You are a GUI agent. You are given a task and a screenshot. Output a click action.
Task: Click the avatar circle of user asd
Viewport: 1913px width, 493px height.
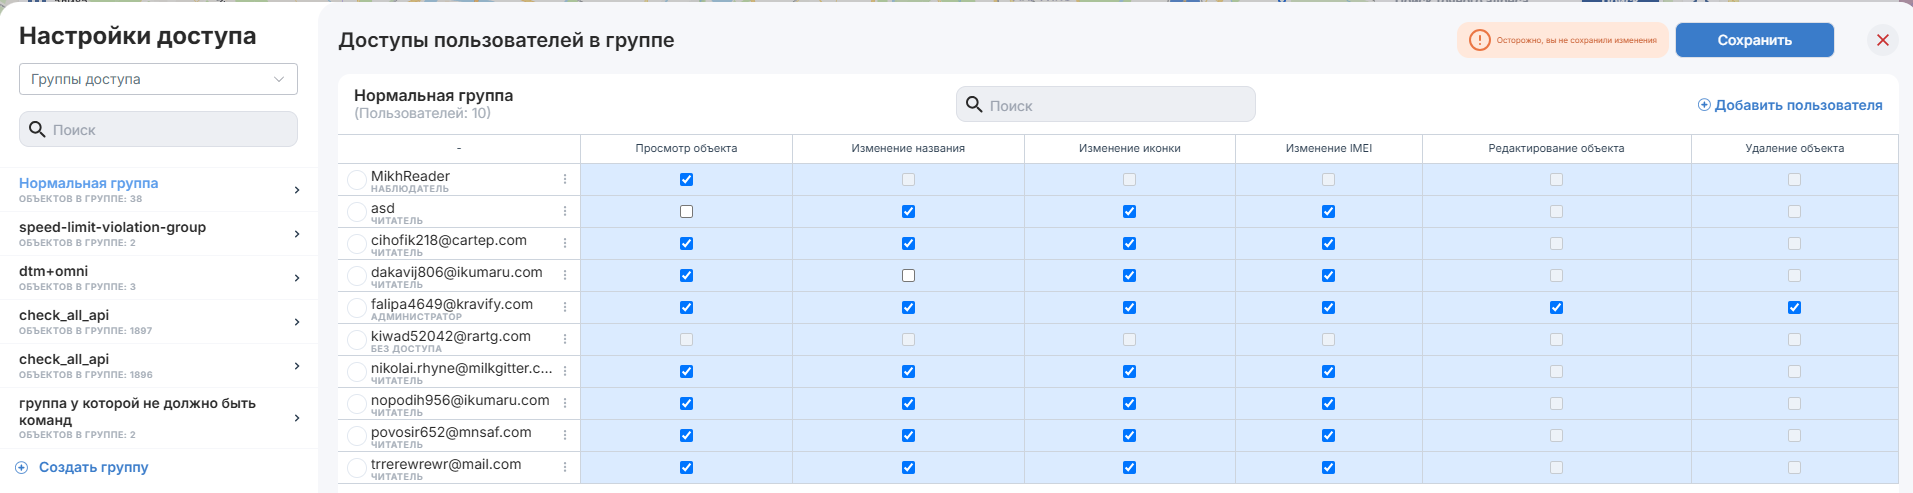357,212
